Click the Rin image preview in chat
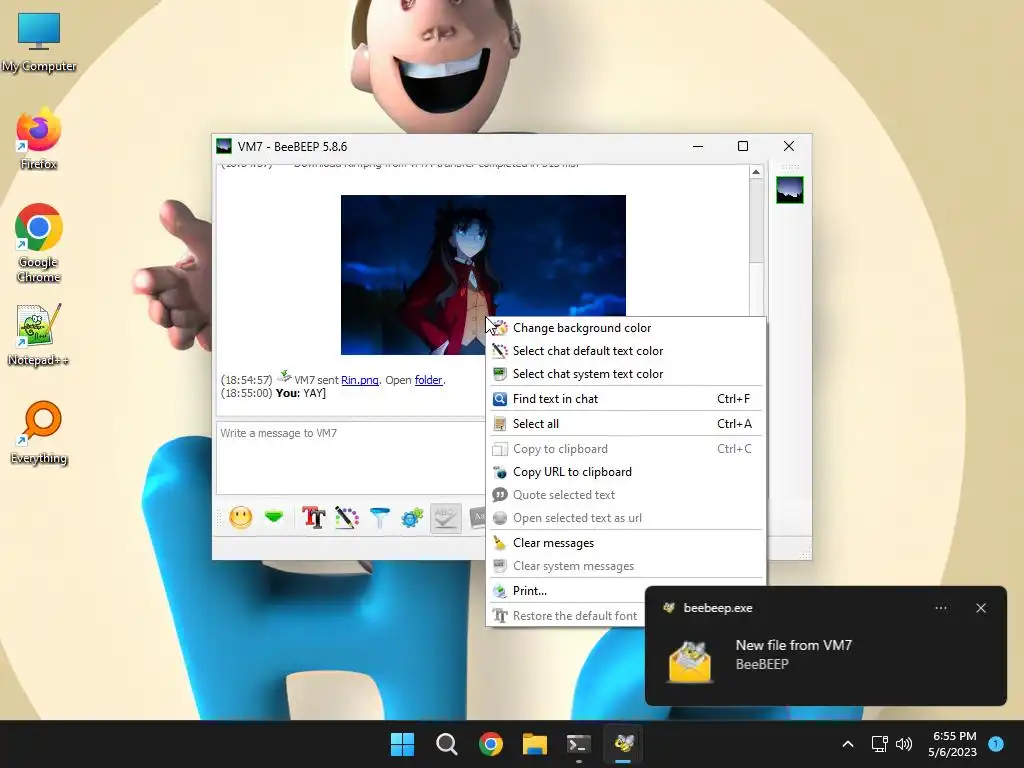The image size is (1024, 768). click(x=483, y=275)
